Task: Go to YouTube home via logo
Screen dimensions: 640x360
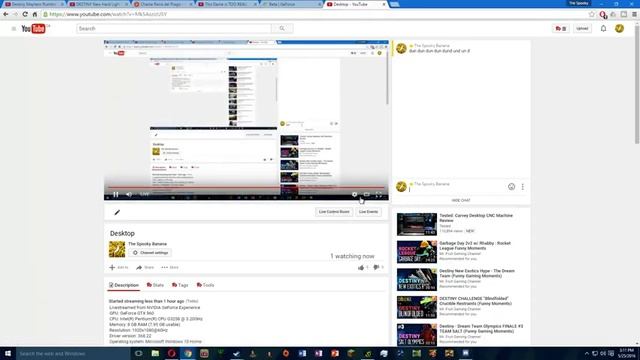Action: coord(34,29)
